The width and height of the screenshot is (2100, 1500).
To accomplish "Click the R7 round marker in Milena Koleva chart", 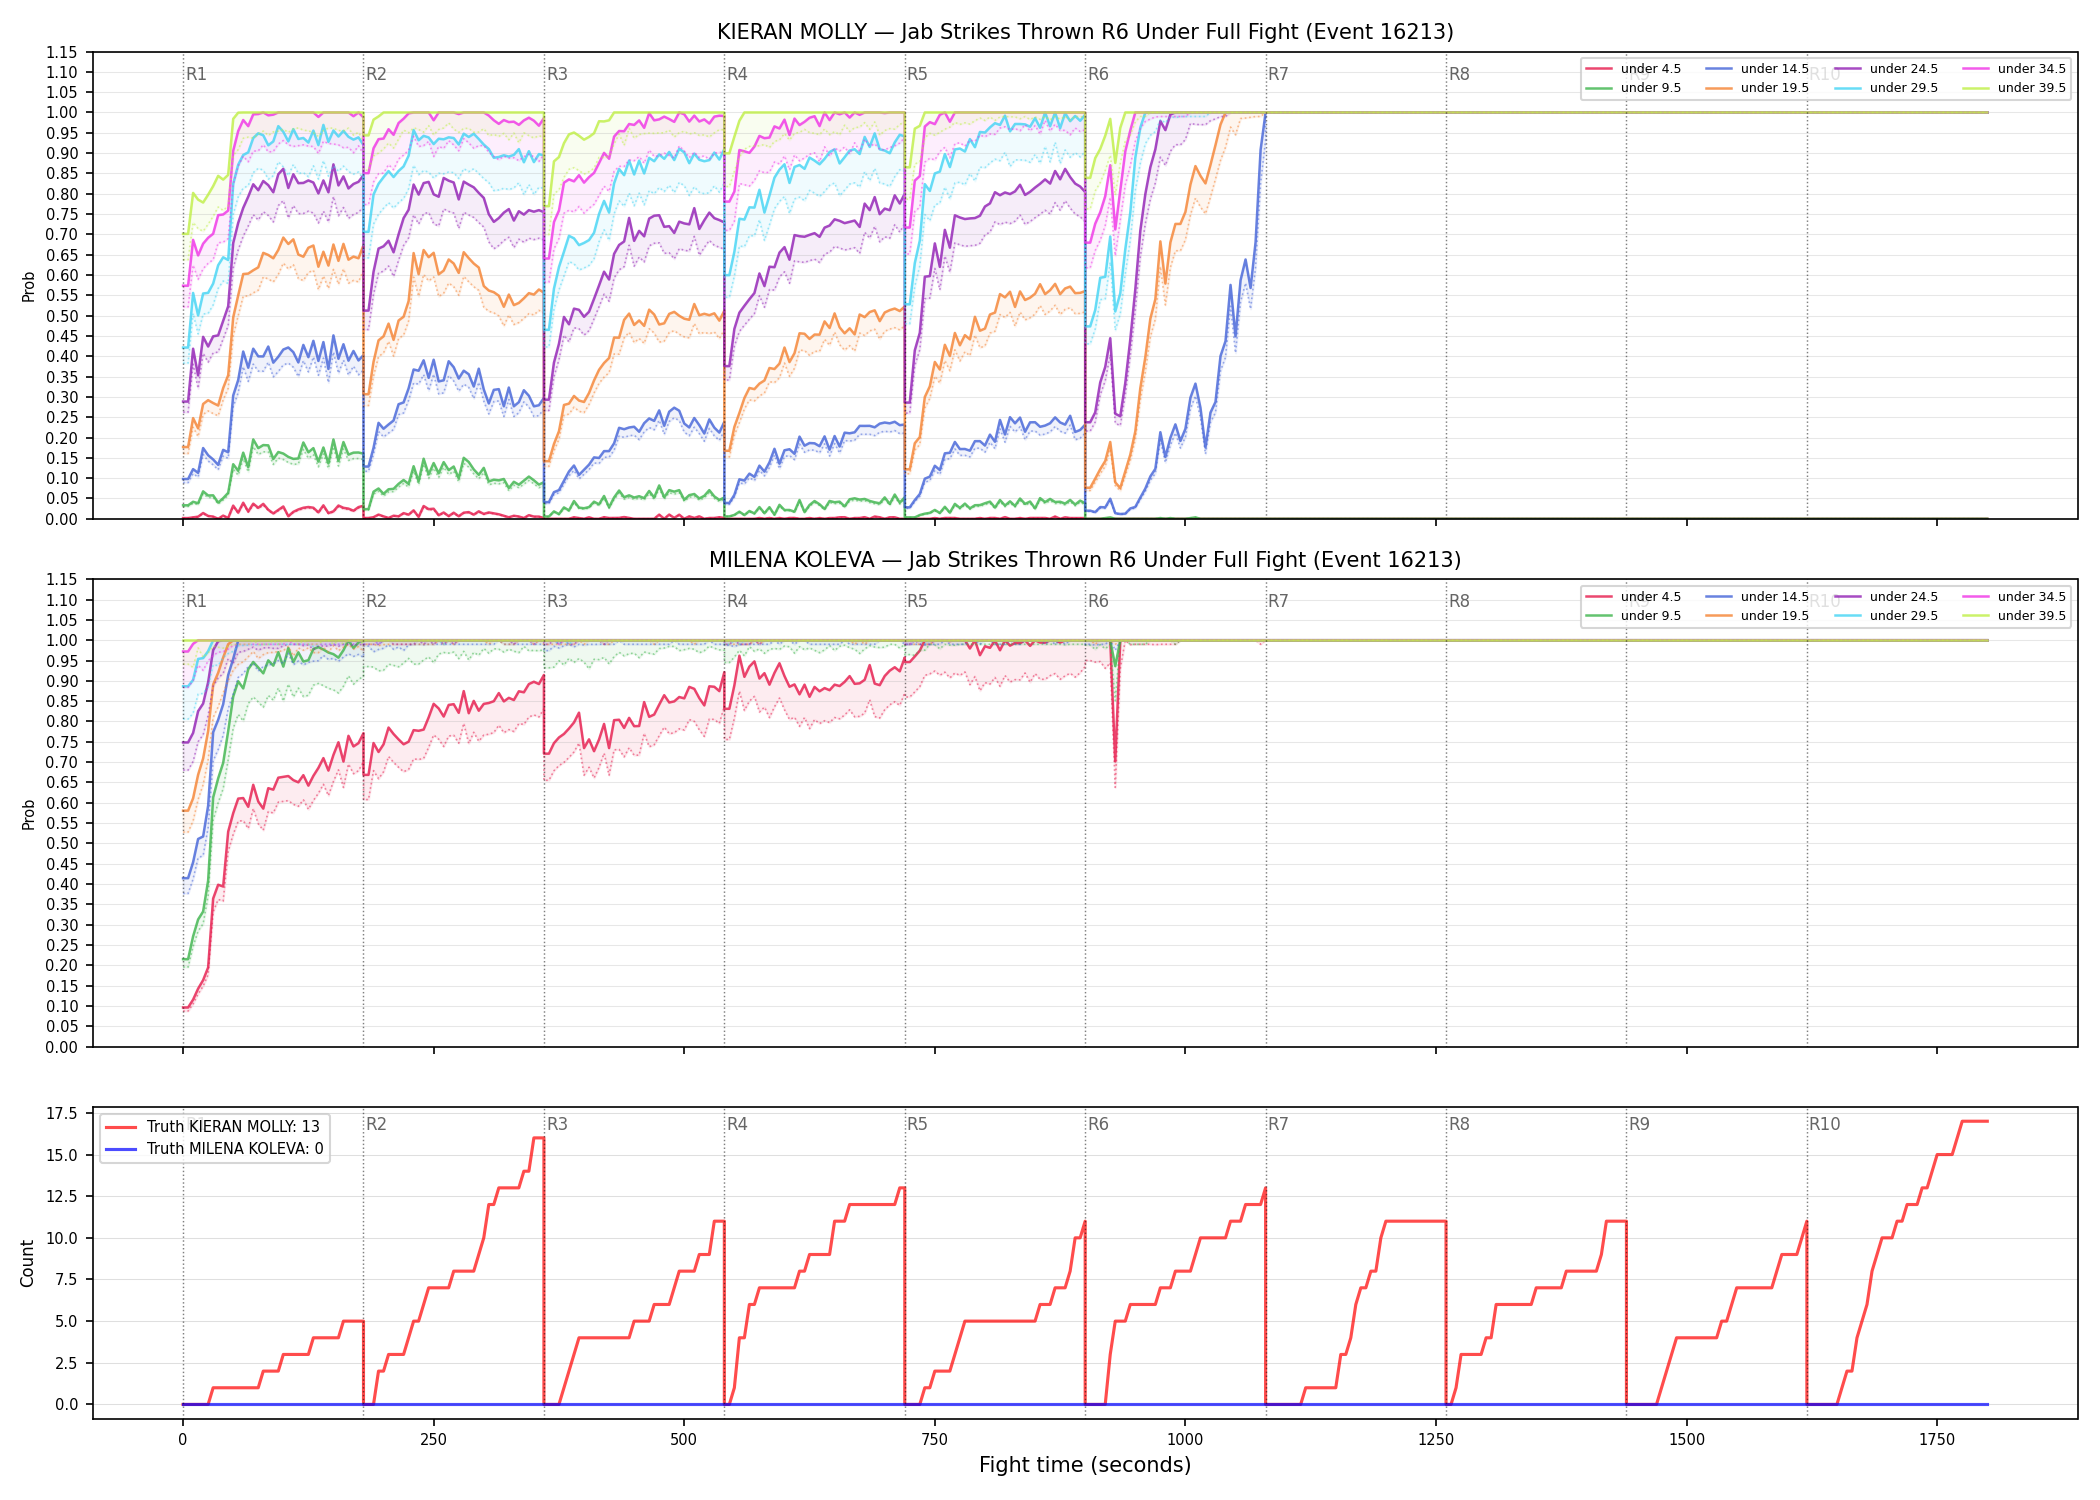I will click(x=1278, y=601).
